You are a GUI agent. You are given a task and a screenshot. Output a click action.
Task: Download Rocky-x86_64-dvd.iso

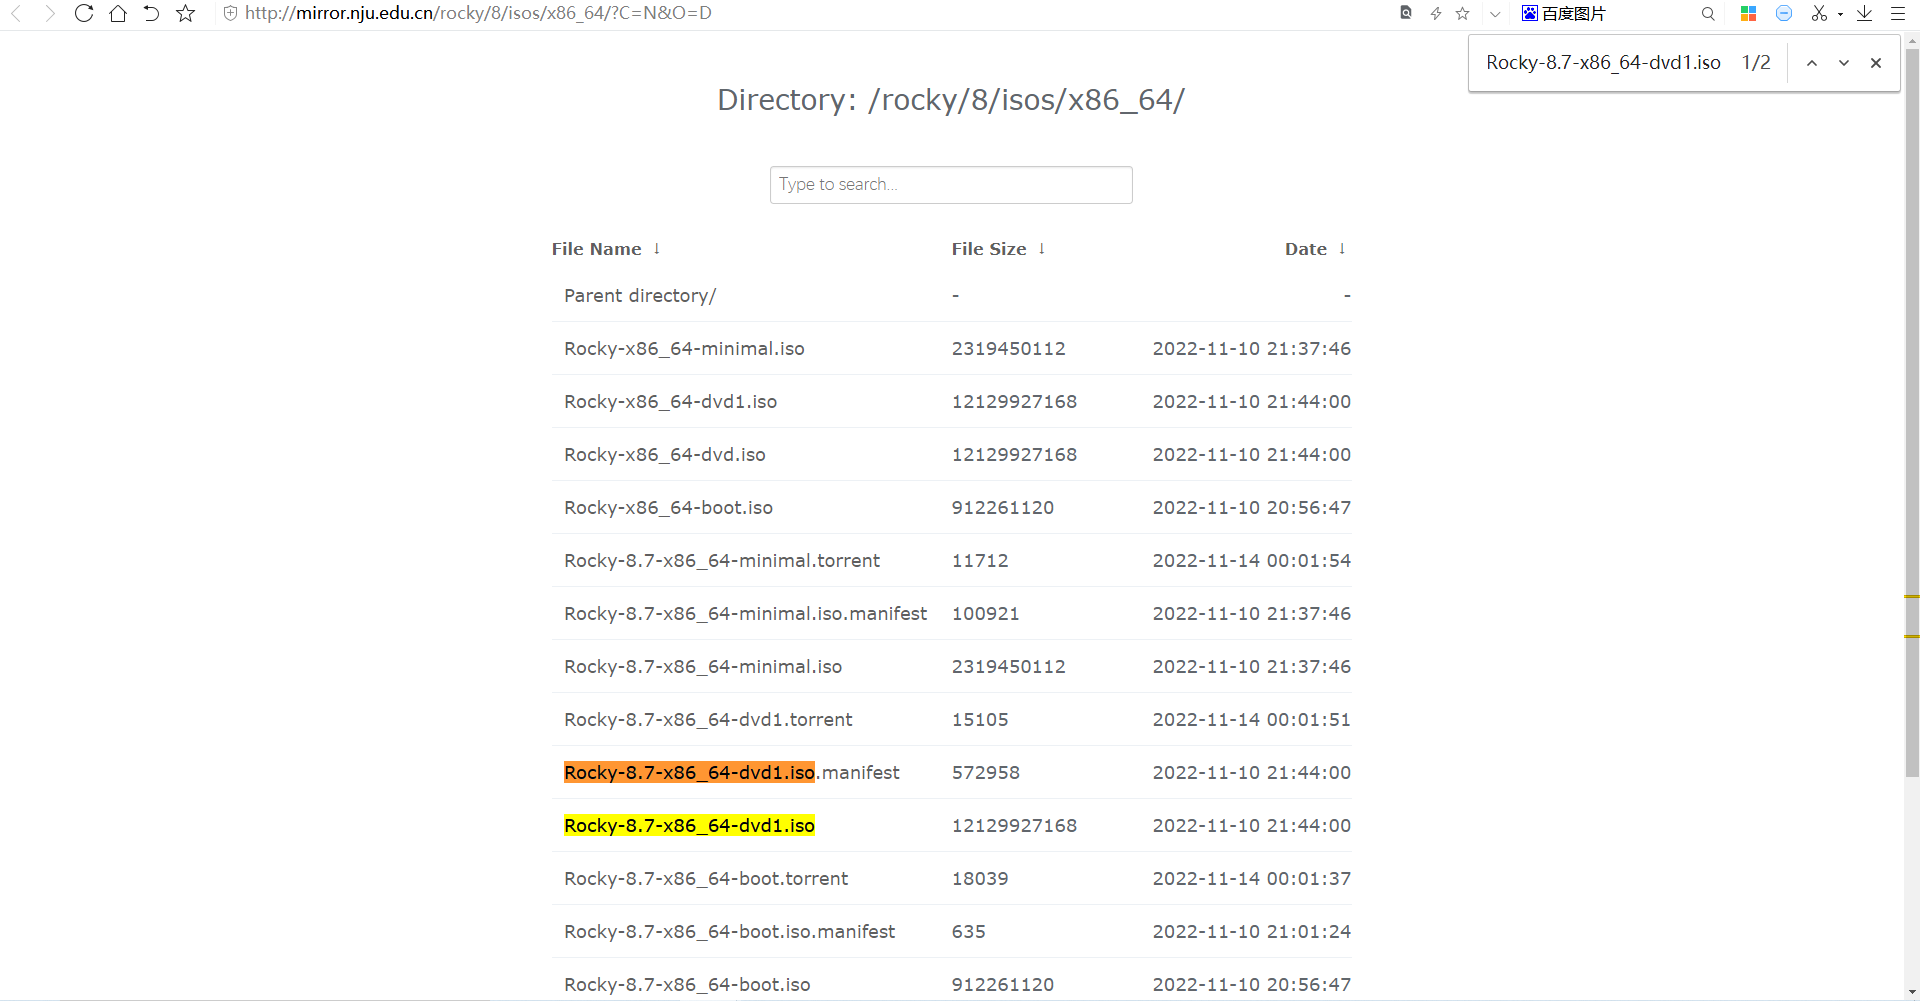point(665,455)
